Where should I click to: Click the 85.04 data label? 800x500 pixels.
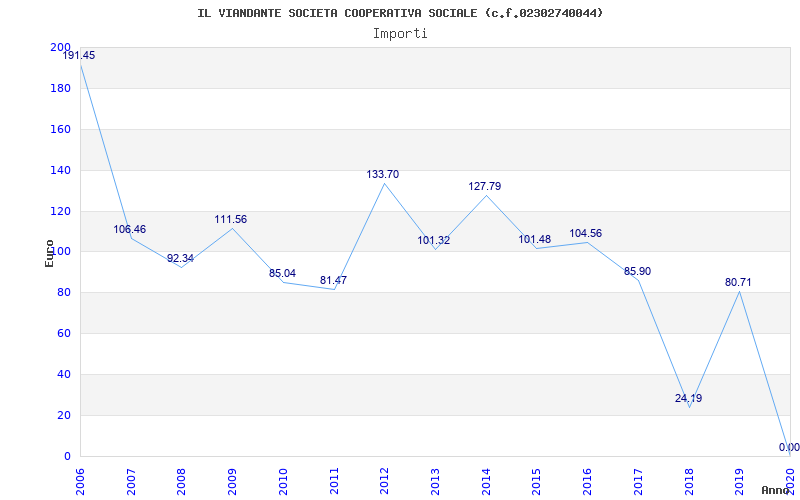point(282,273)
